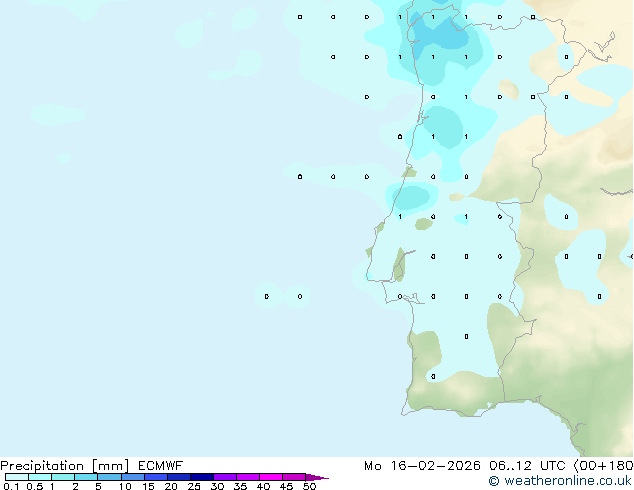This screenshot has height=490, width=634.
Task: Click the legend scale value "50"
Action: click(x=309, y=486)
